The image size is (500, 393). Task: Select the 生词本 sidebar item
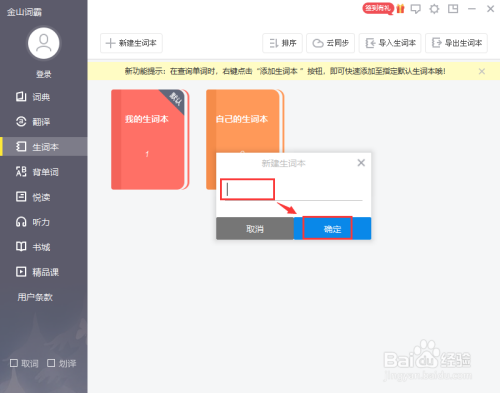(x=44, y=147)
